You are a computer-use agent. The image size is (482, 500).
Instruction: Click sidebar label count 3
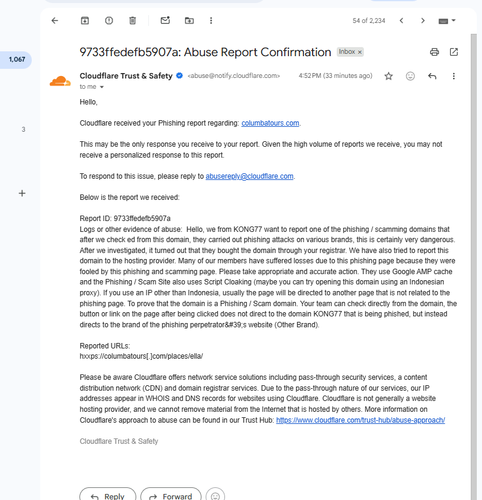(23, 129)
